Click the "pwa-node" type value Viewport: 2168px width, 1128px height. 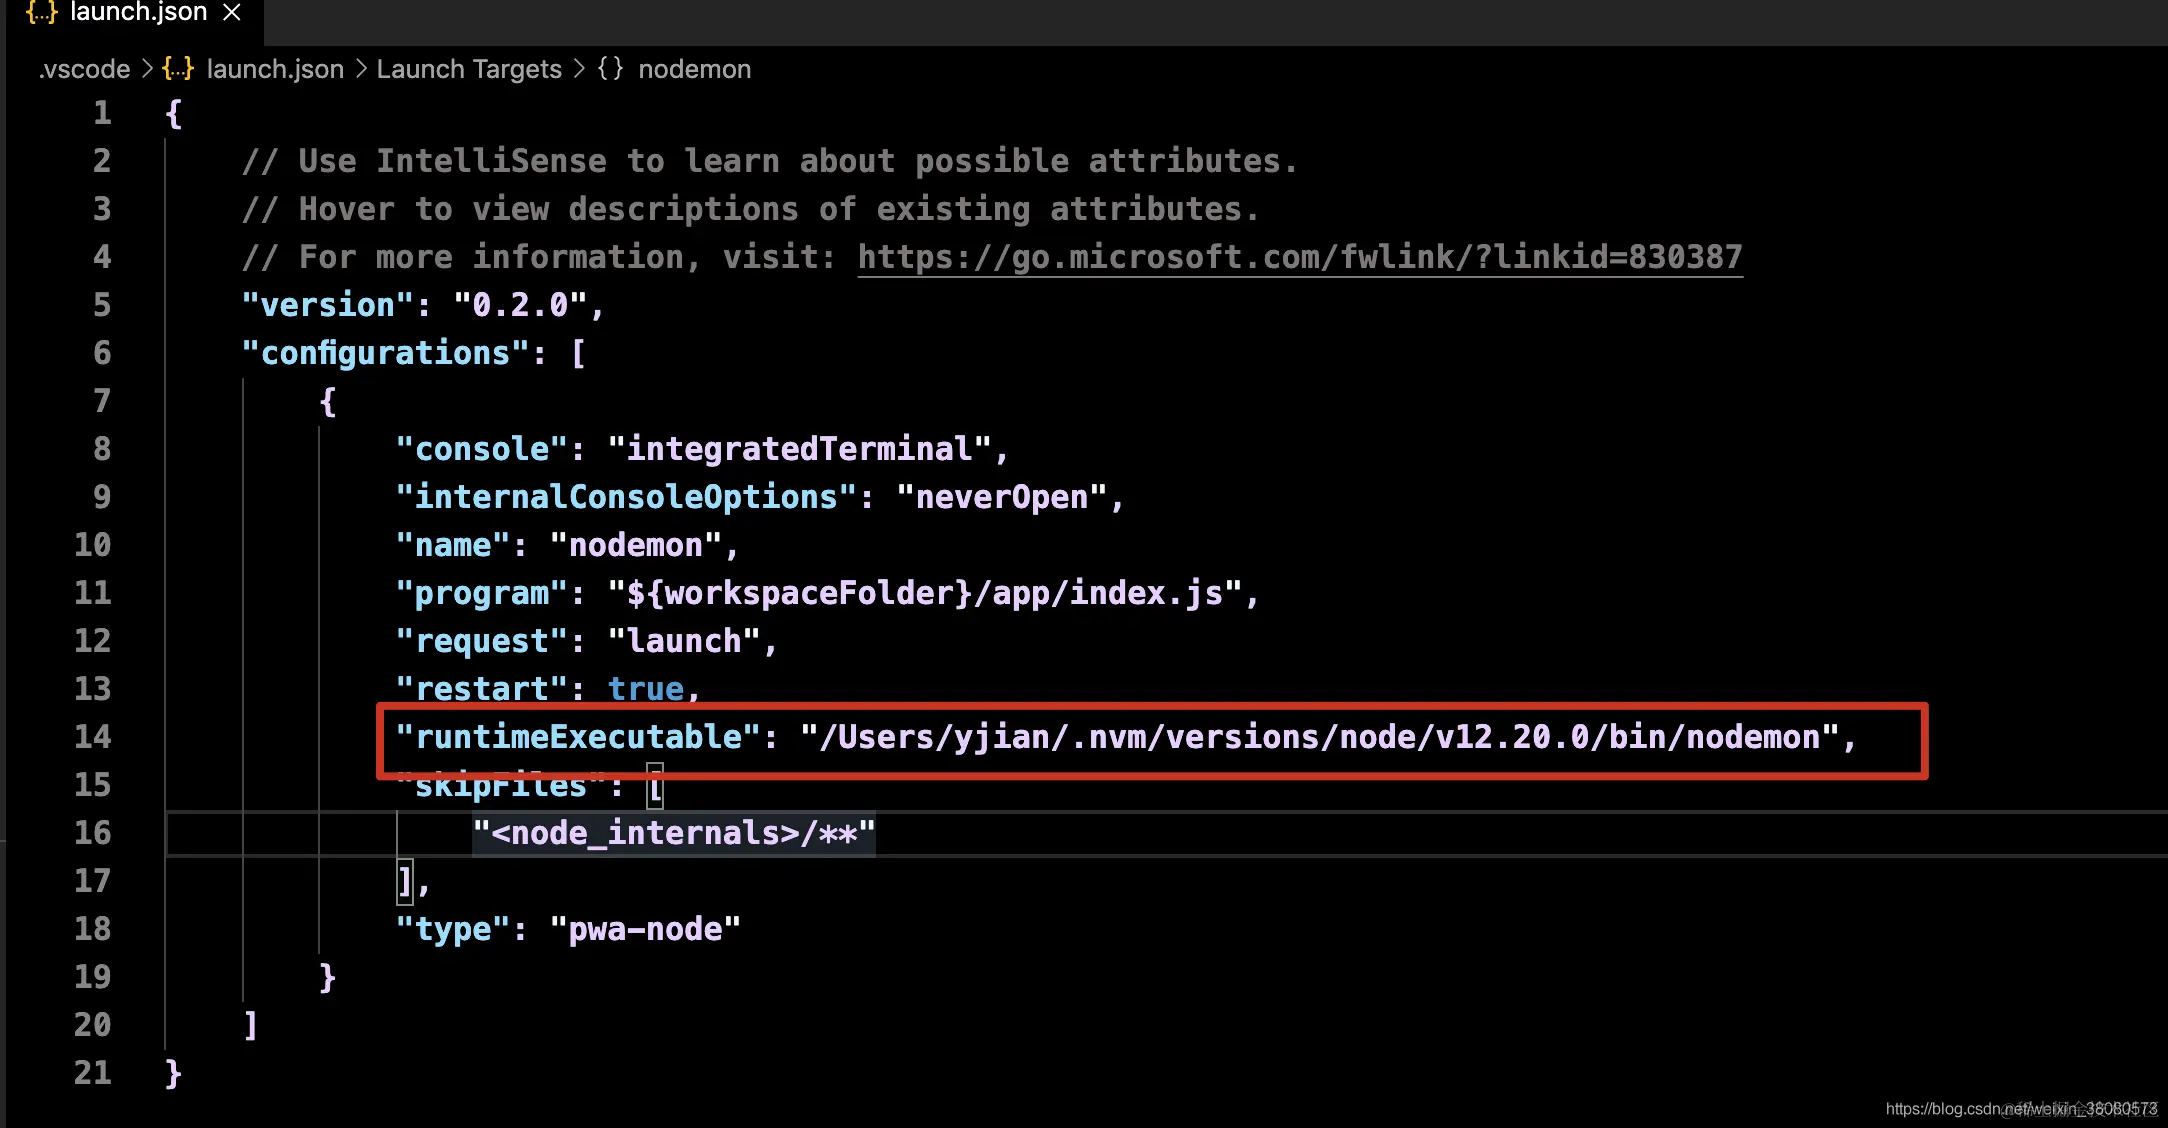[x=645, y=929]
